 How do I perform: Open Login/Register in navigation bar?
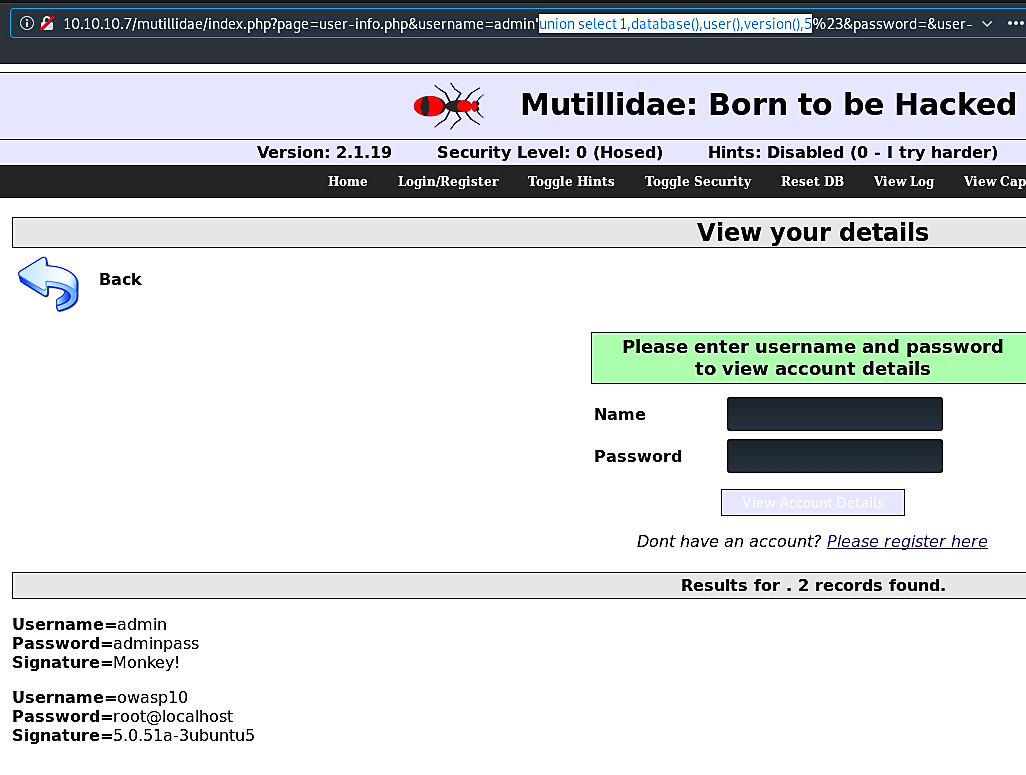pos(448,181)
